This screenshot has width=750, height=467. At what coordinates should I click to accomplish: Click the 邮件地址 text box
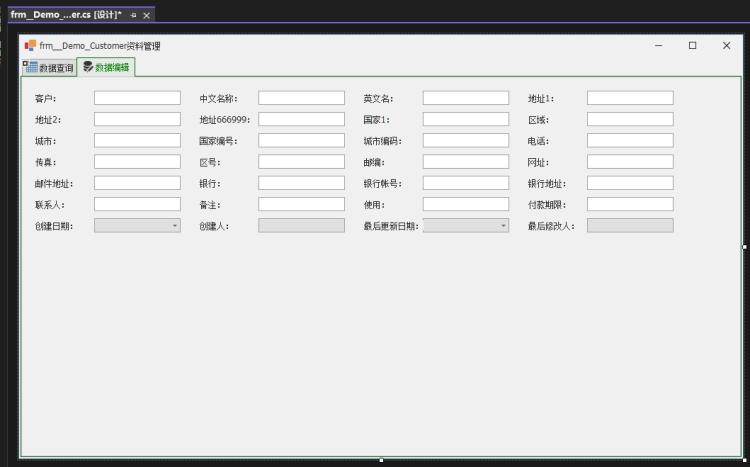tap(137, 183)
